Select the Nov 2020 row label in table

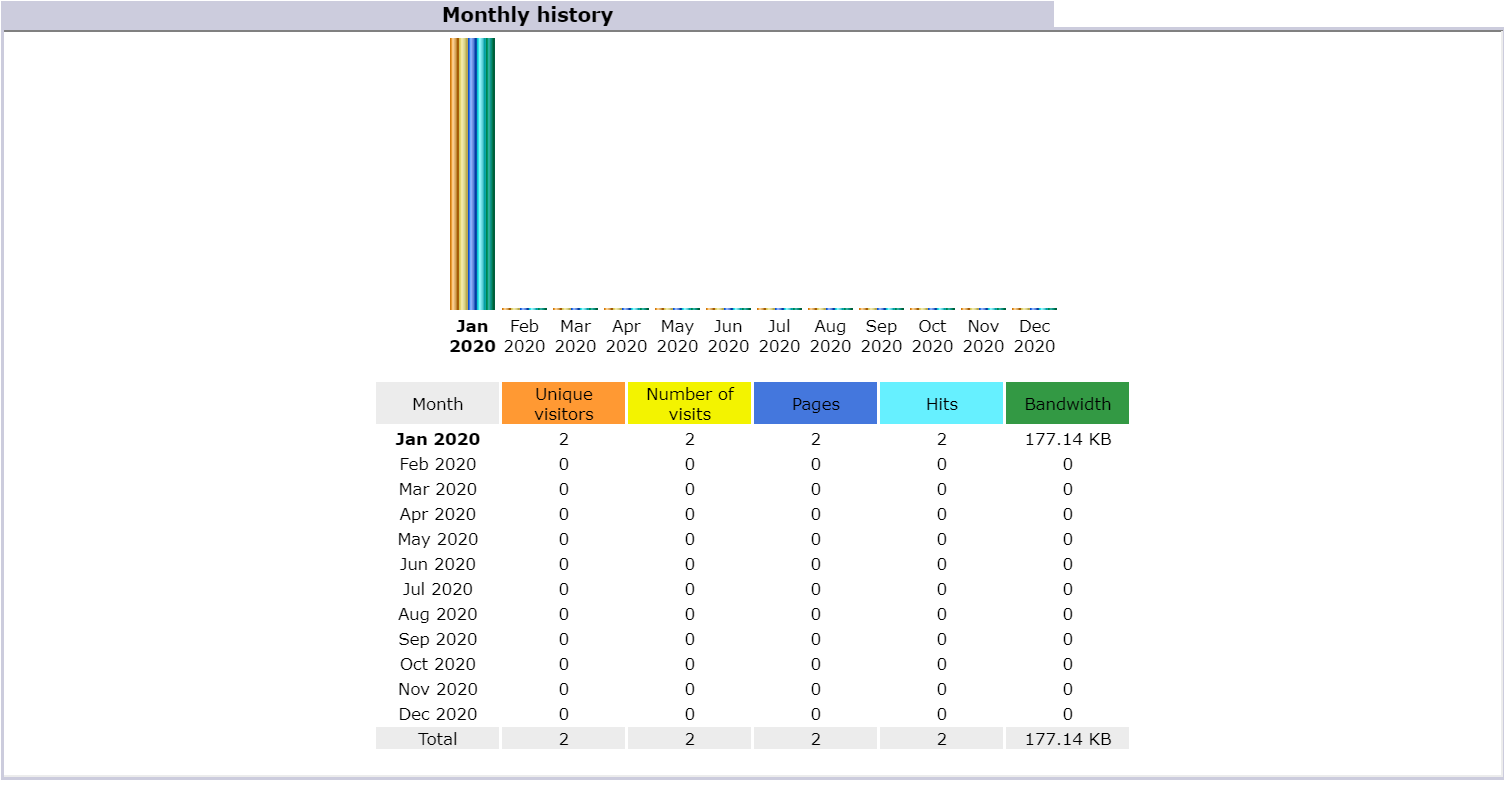click(x=437, y=689)
